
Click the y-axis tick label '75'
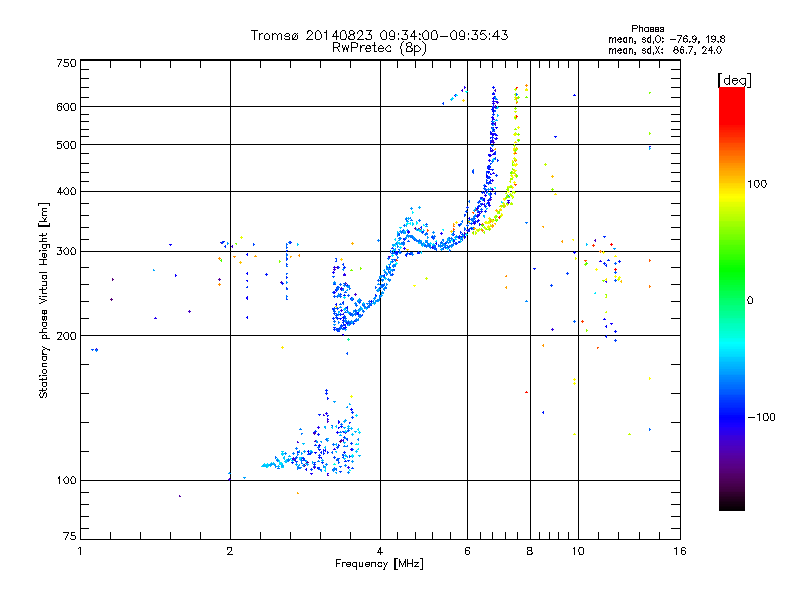[70, 536]
